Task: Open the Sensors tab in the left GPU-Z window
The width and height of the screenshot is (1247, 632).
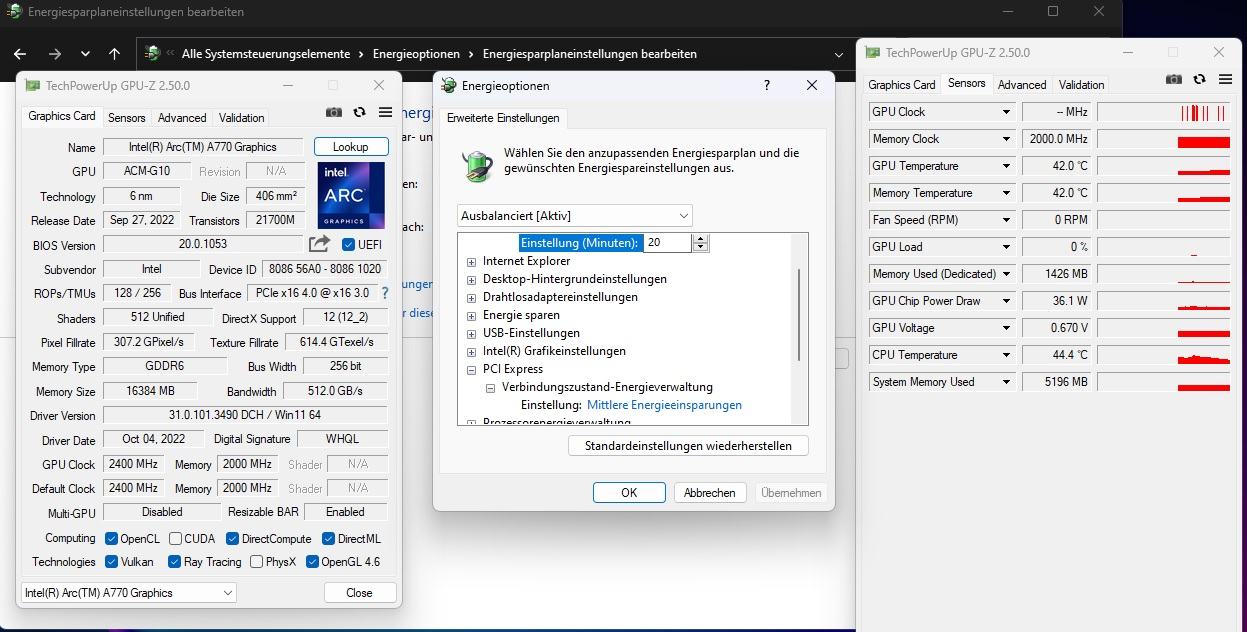Action: [x=127, y=118]
